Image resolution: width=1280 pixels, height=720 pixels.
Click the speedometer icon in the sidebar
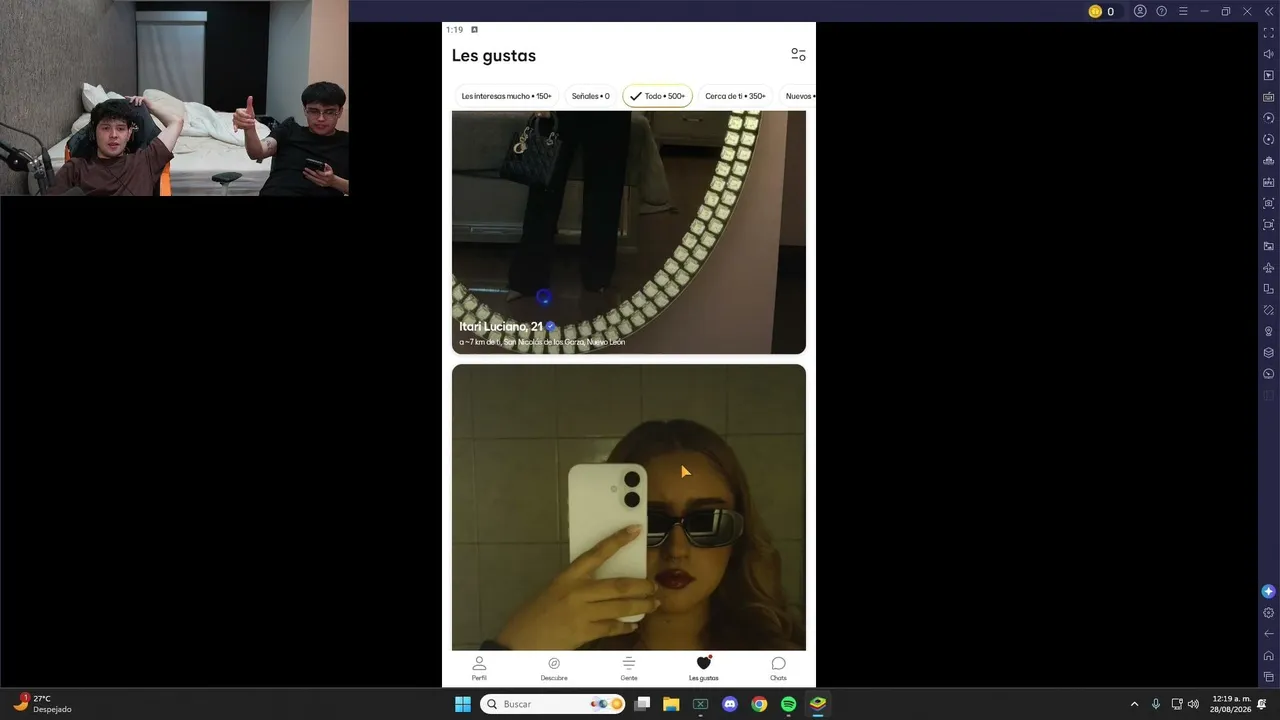click(x=1269, y=374)
